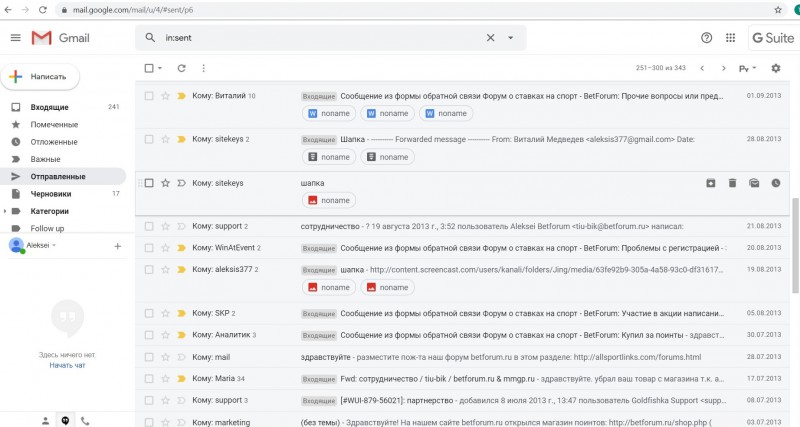Open first noname Word attachment for Виталий message
The width and height of the screenshot is (800, 427).
[x=329, y=113]
